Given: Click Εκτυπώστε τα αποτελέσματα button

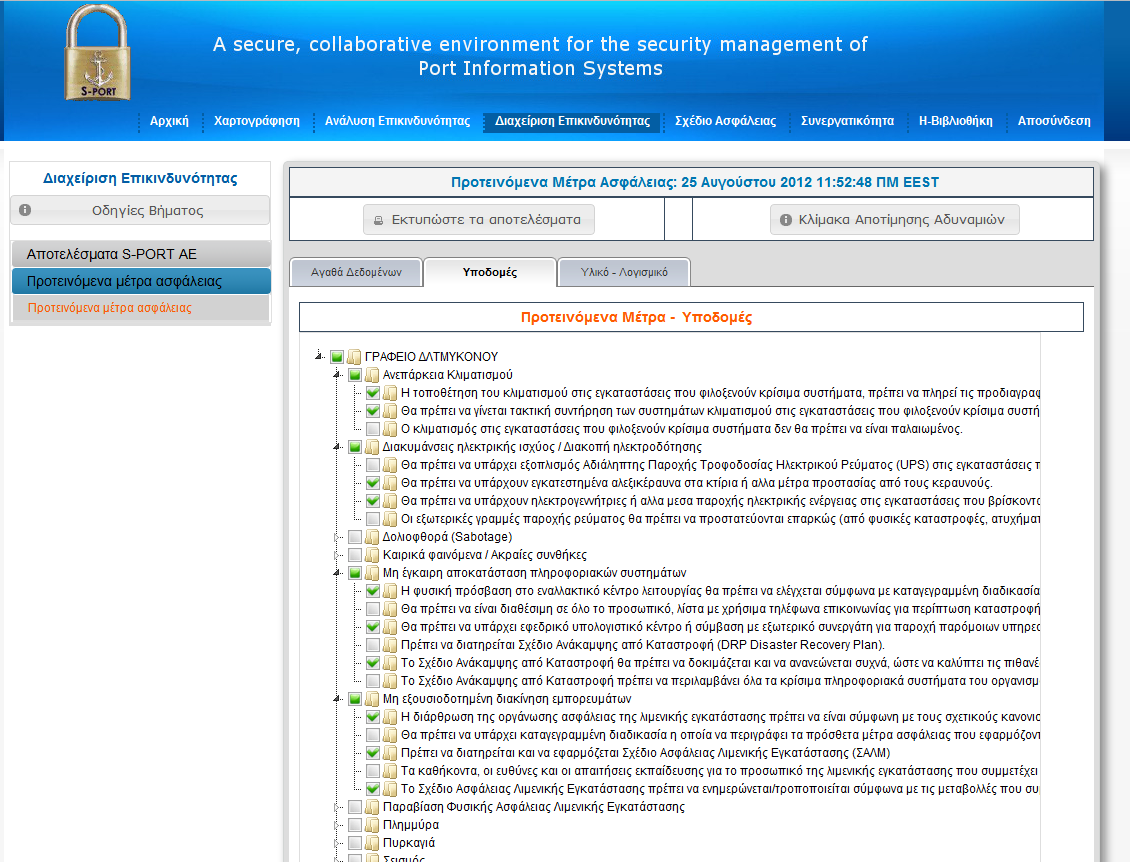Looking at the screenshot, I should point(479,220).
